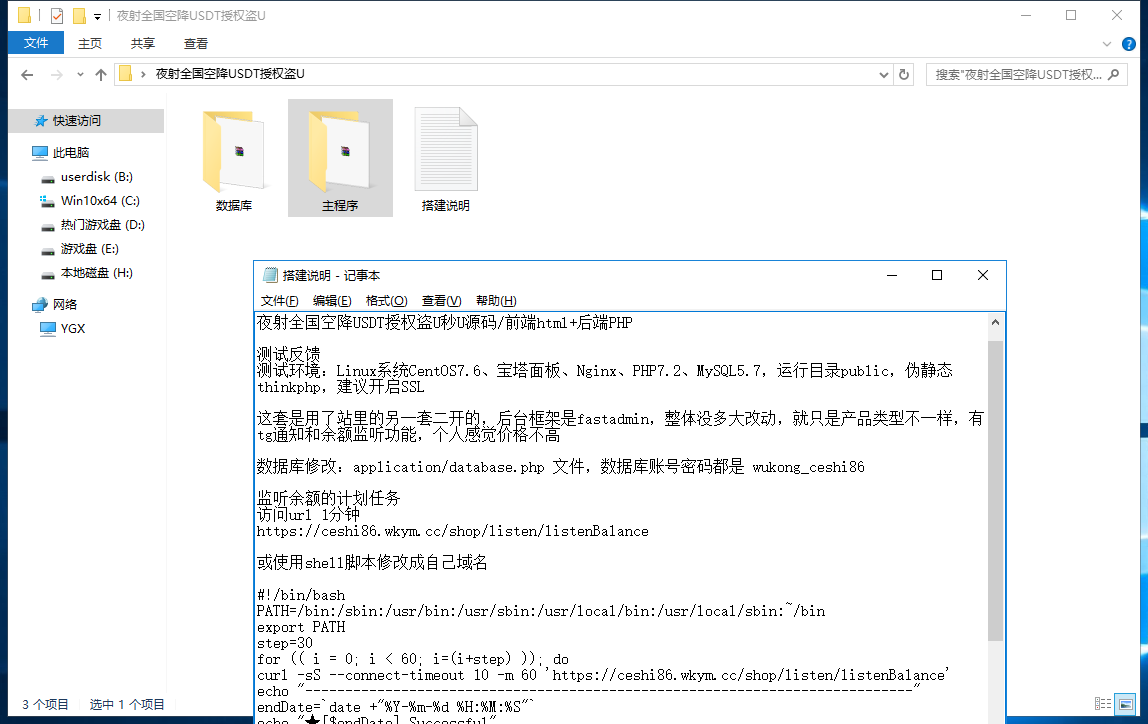Click the up-one-level navigation arrow
The height and width of the screenshot is (724, 1148).
[103, 74]
